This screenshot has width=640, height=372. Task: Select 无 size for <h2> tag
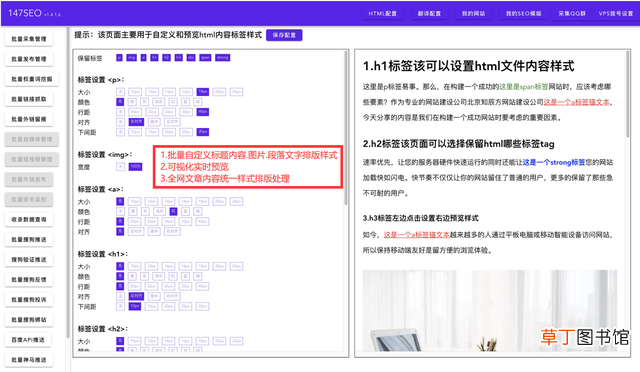click(x=120, y=341)
